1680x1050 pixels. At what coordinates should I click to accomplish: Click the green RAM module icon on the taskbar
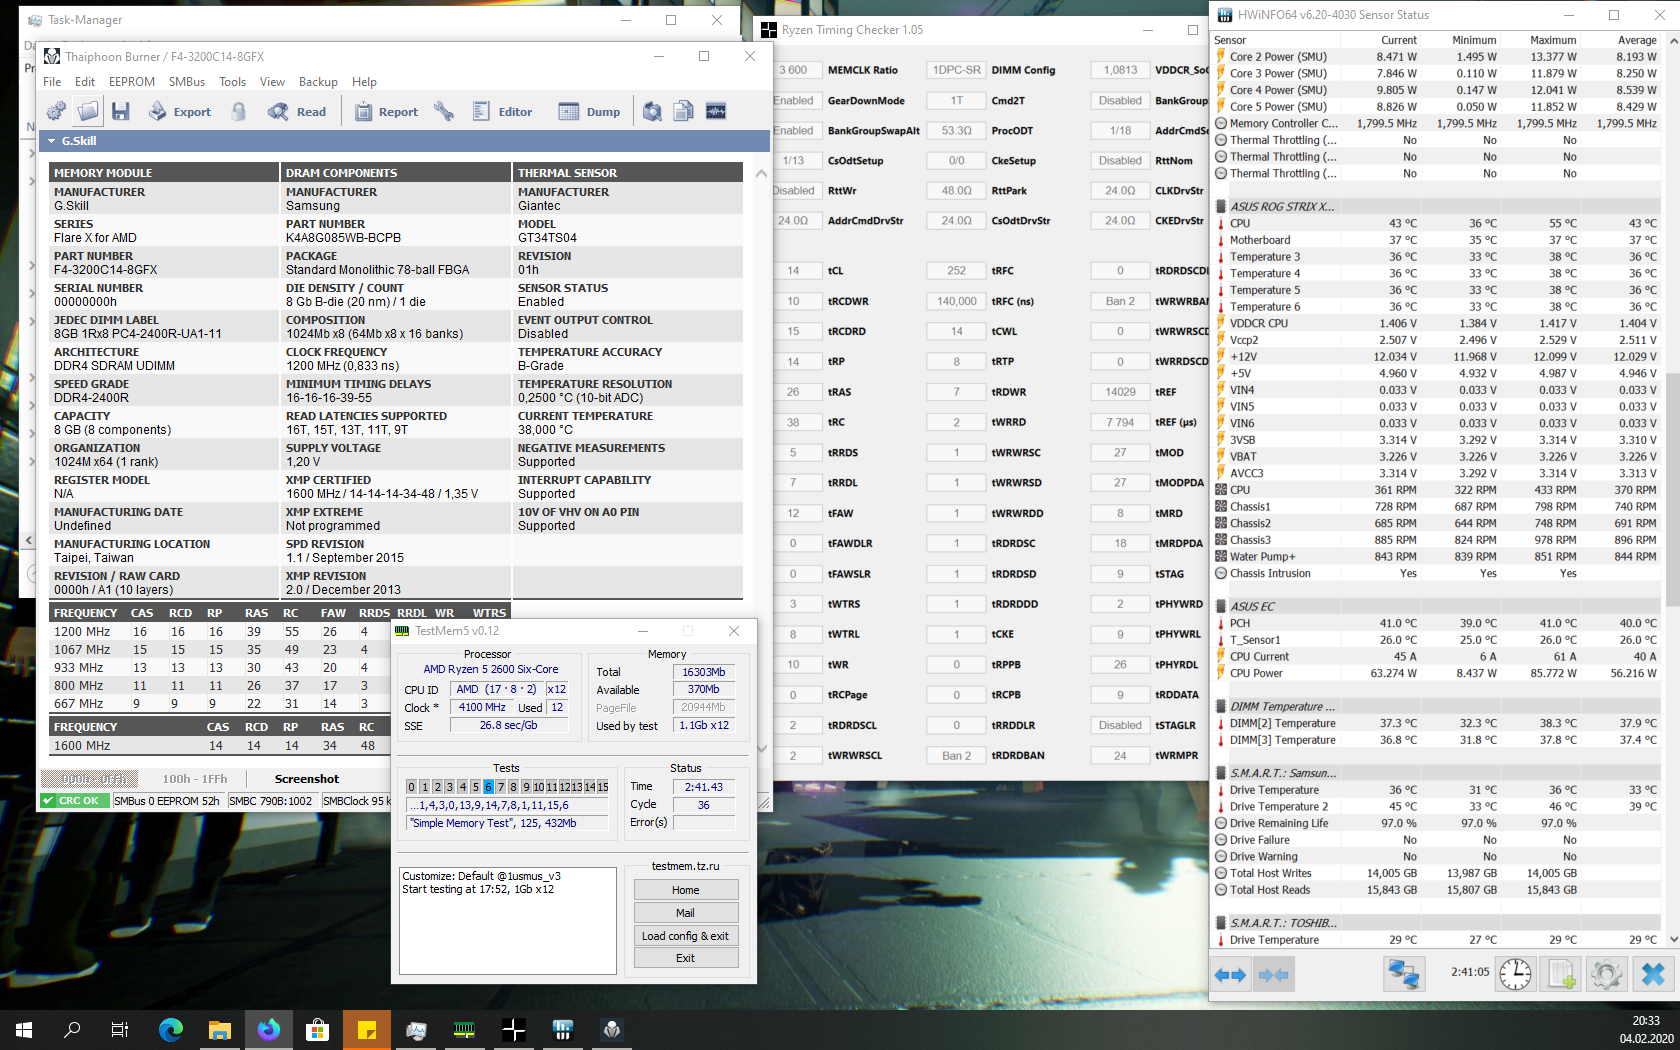(465, 1030)
